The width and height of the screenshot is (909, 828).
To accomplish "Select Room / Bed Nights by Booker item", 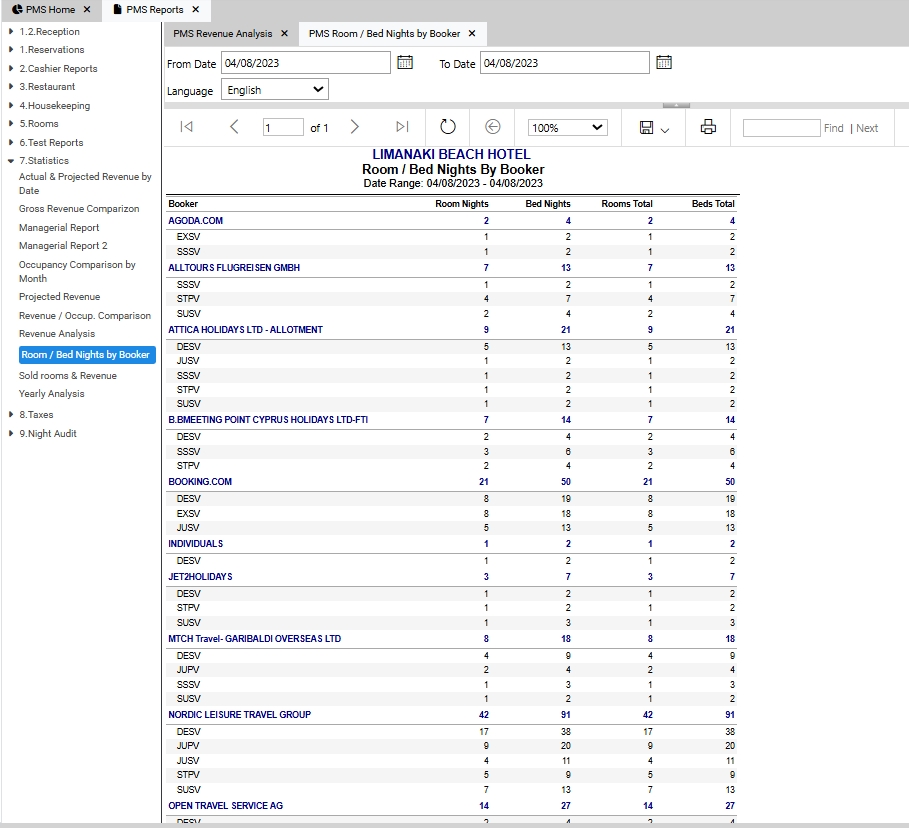I will (x=87, y=355).
